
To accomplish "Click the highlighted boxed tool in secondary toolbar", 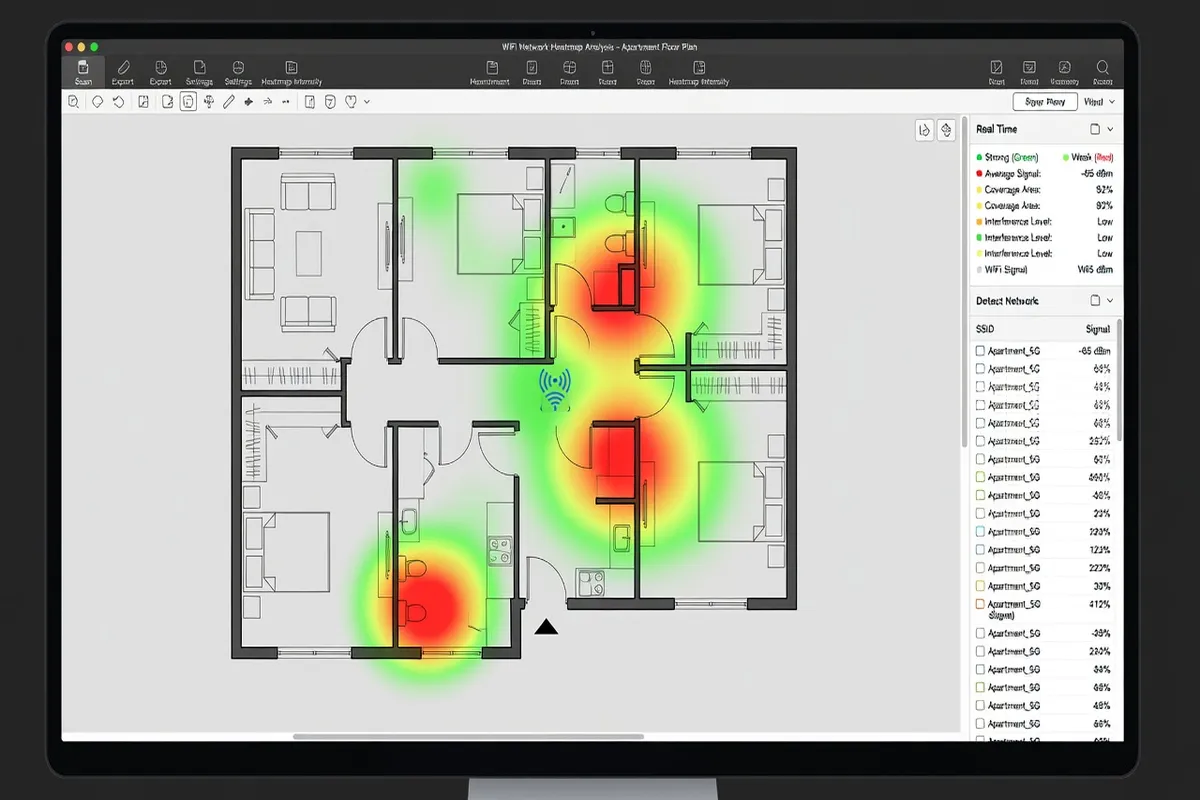I will pos(188,101).
